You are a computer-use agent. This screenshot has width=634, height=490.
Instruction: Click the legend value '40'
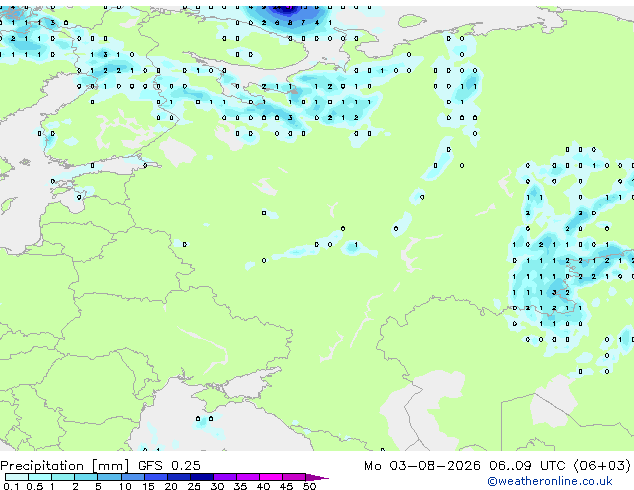click(x=263, y=486)
